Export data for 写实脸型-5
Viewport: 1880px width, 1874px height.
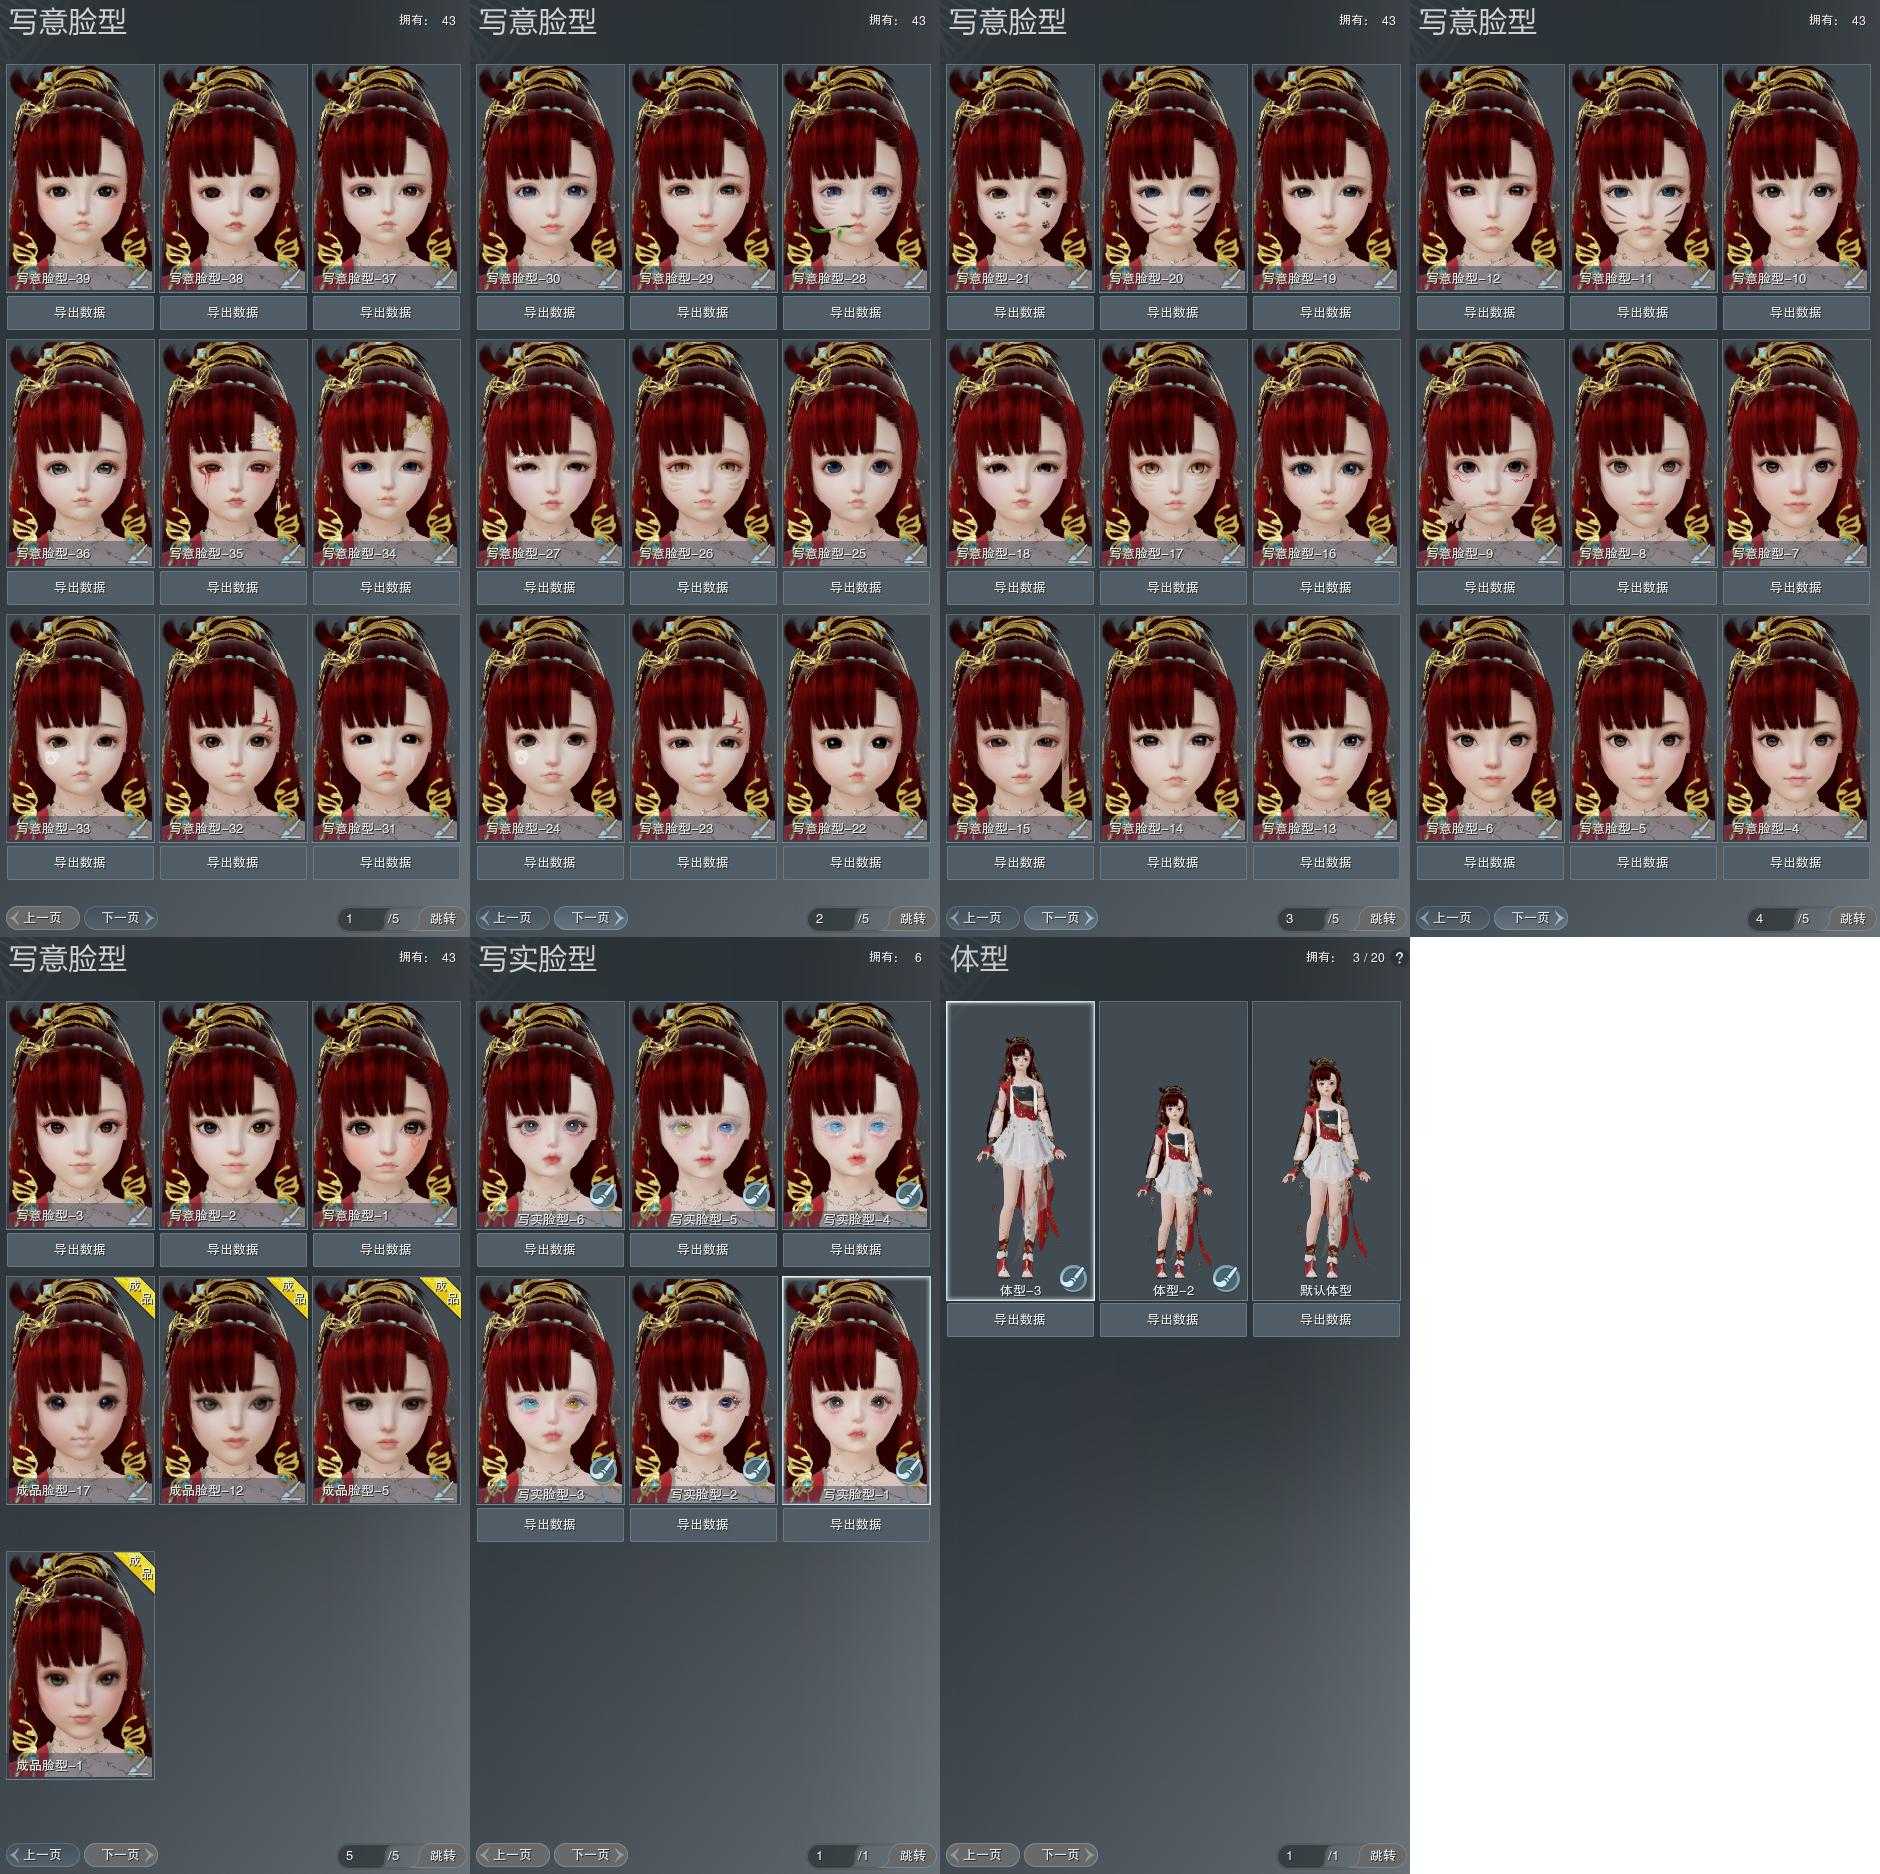[x=703, y=1250]
